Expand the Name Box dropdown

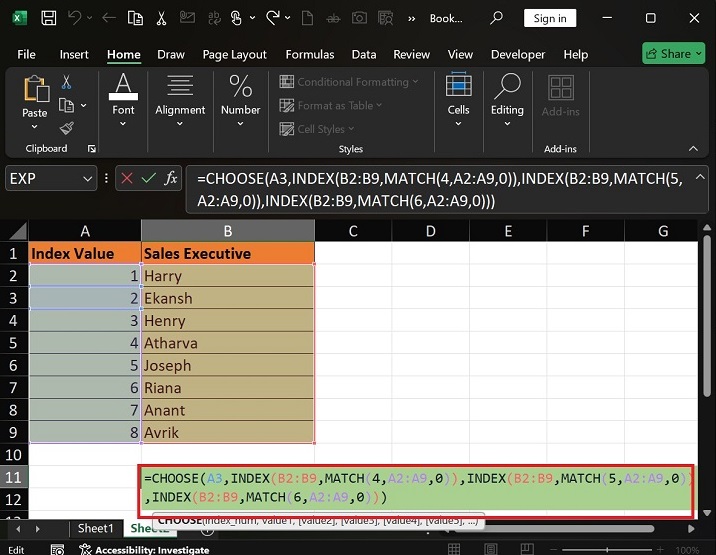pos(87,178)
